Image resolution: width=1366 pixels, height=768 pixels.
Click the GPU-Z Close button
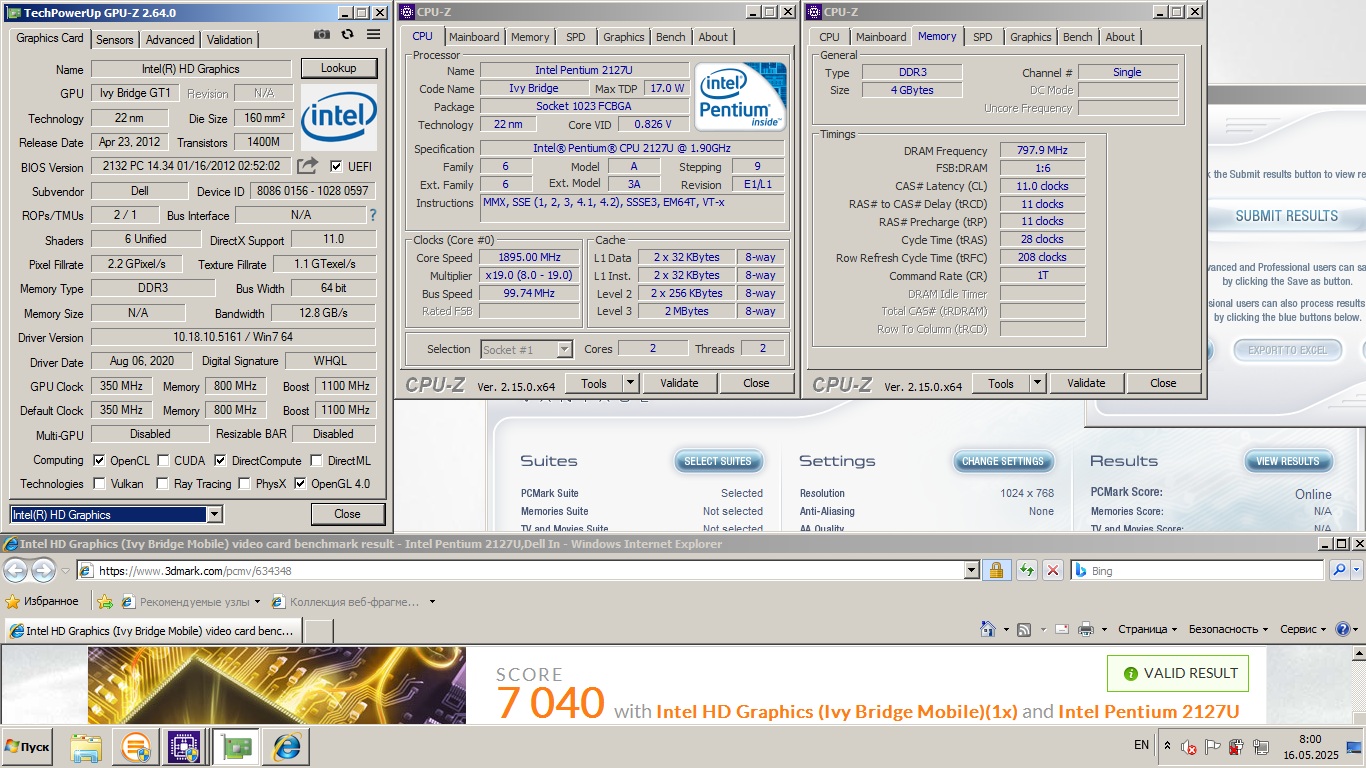(x=347, y=514)
